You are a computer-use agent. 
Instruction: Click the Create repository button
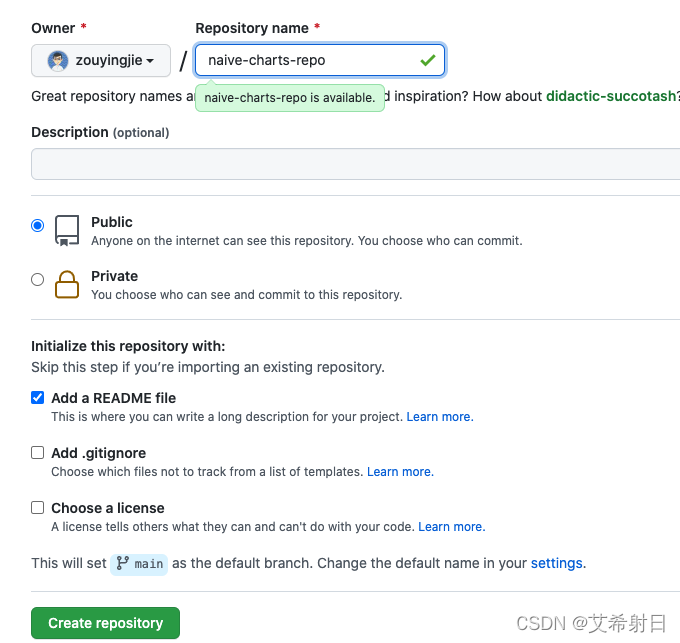tap(105, 623)
